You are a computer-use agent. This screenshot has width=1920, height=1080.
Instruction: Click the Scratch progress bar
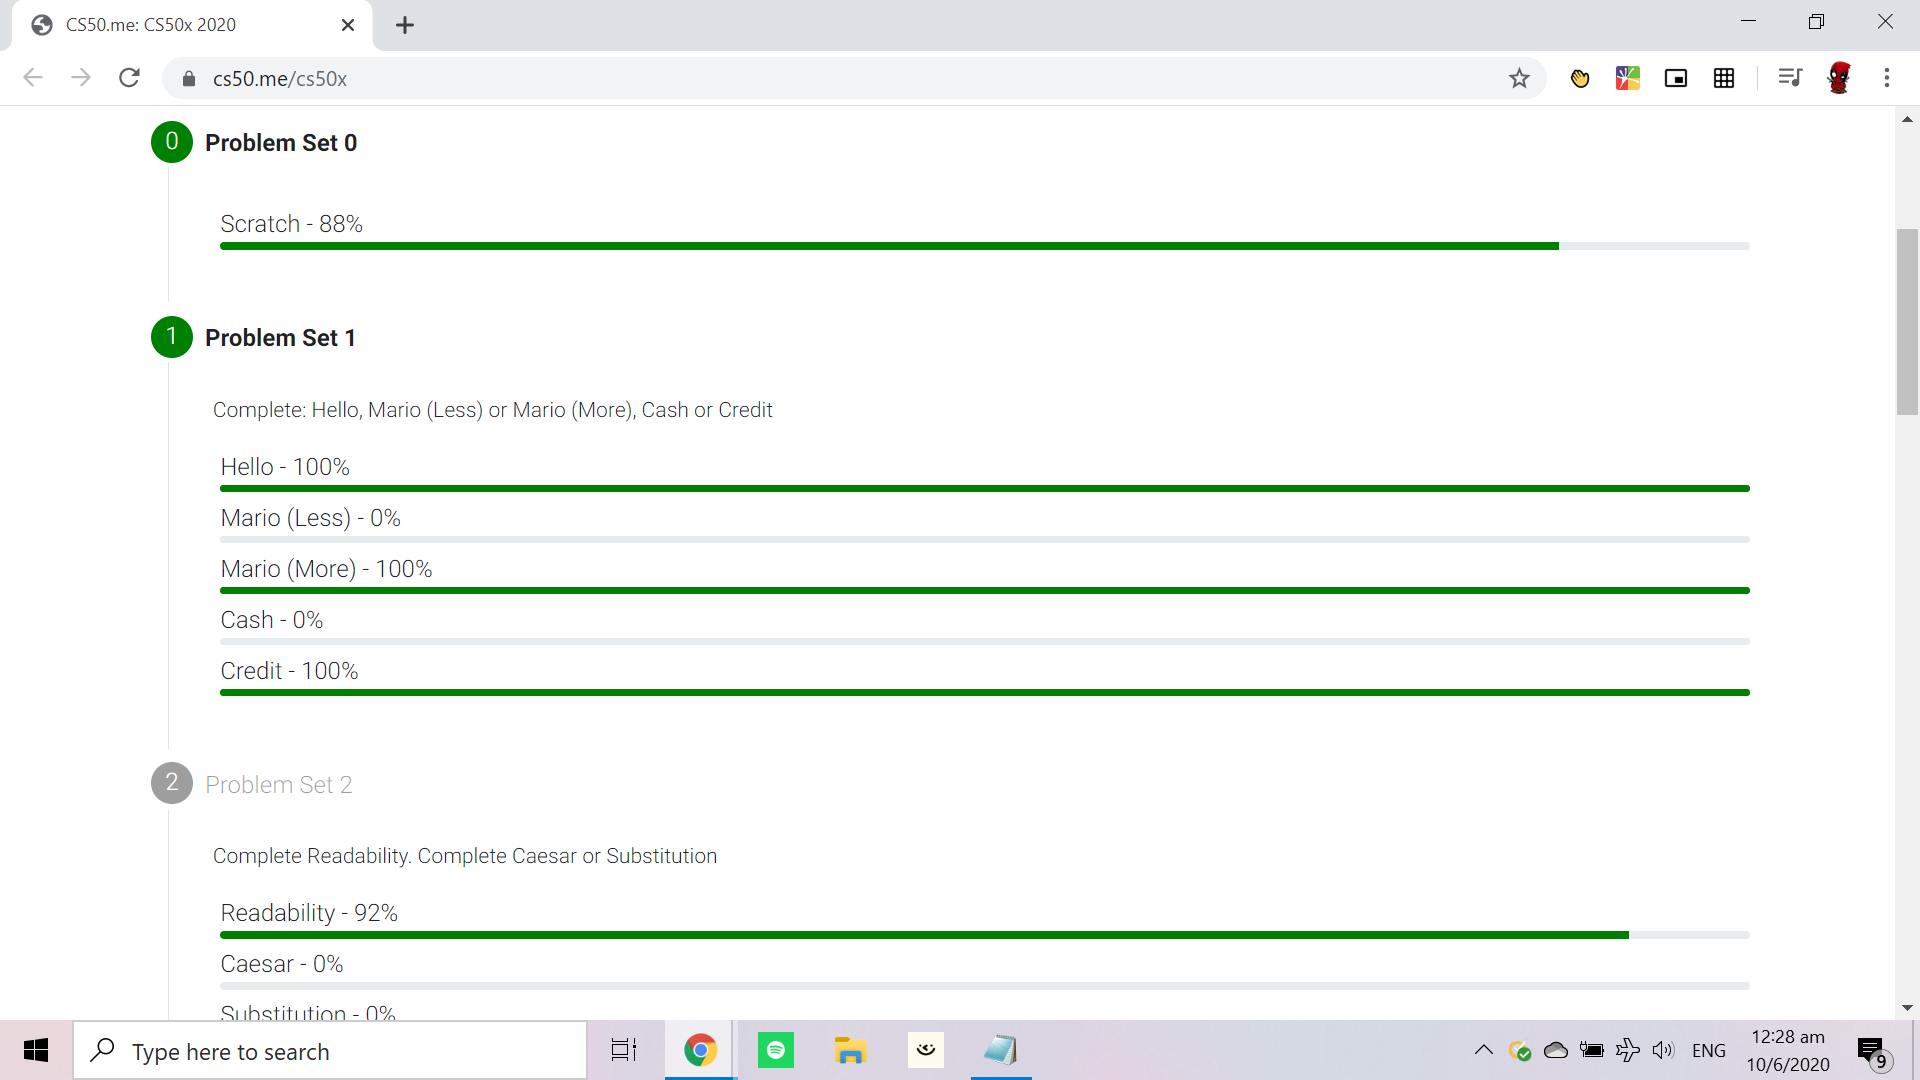click(x=984, y=246)
